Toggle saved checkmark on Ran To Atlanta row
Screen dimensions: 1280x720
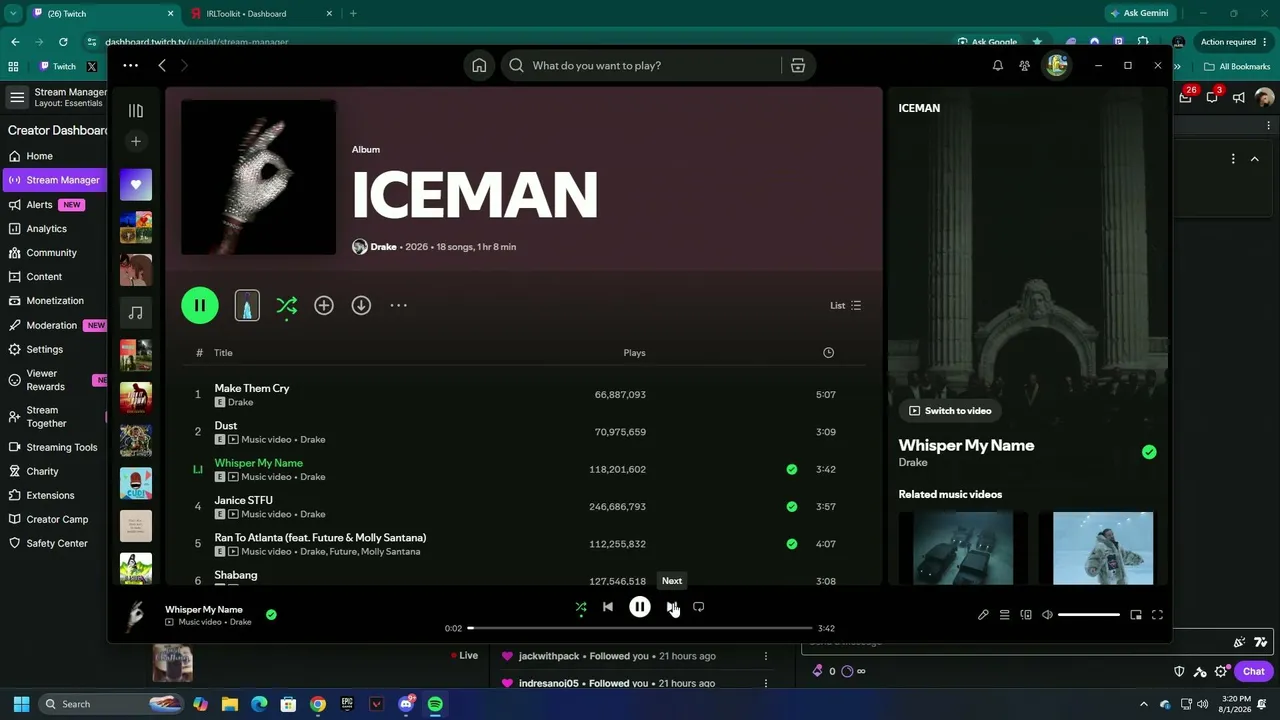tap(792, 544)
